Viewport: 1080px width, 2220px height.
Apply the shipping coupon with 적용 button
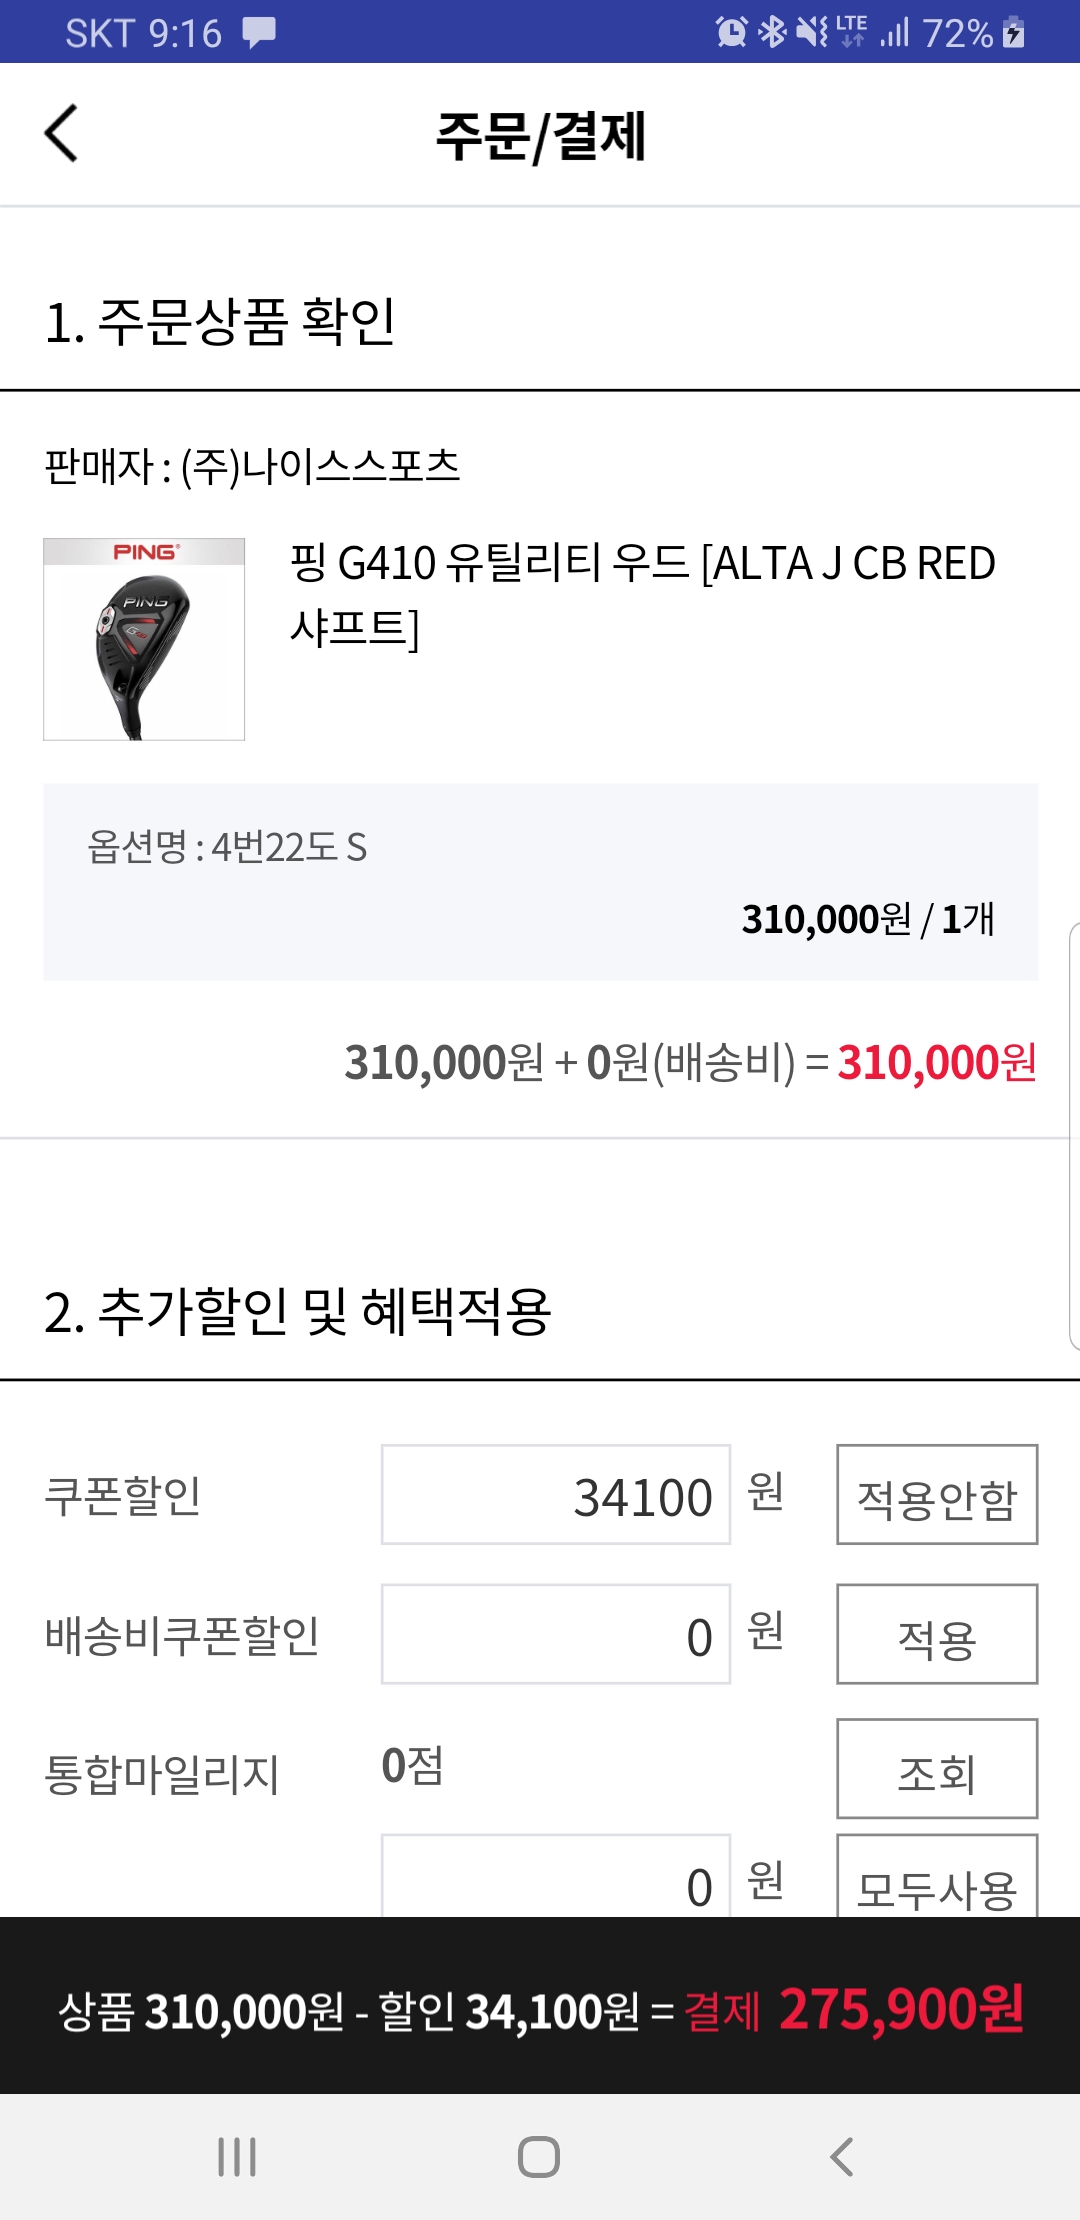tap(936, 1635)
